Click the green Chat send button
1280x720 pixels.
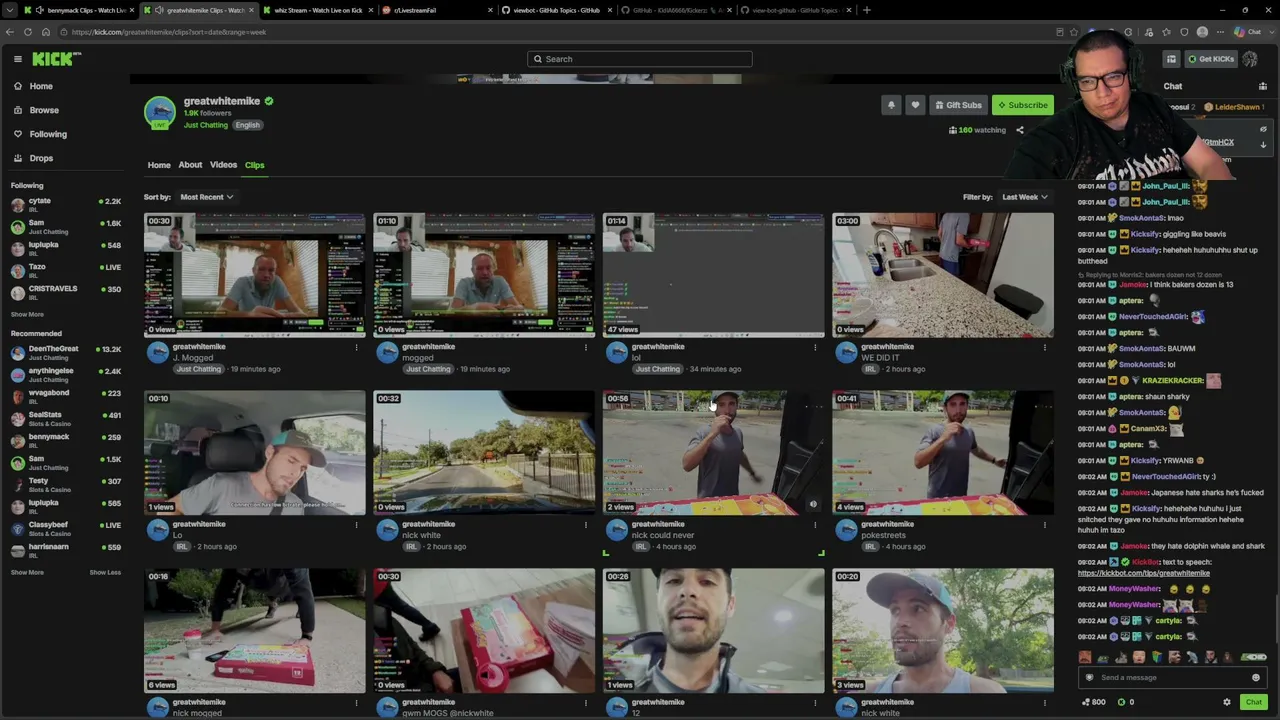click(1253, 702)
